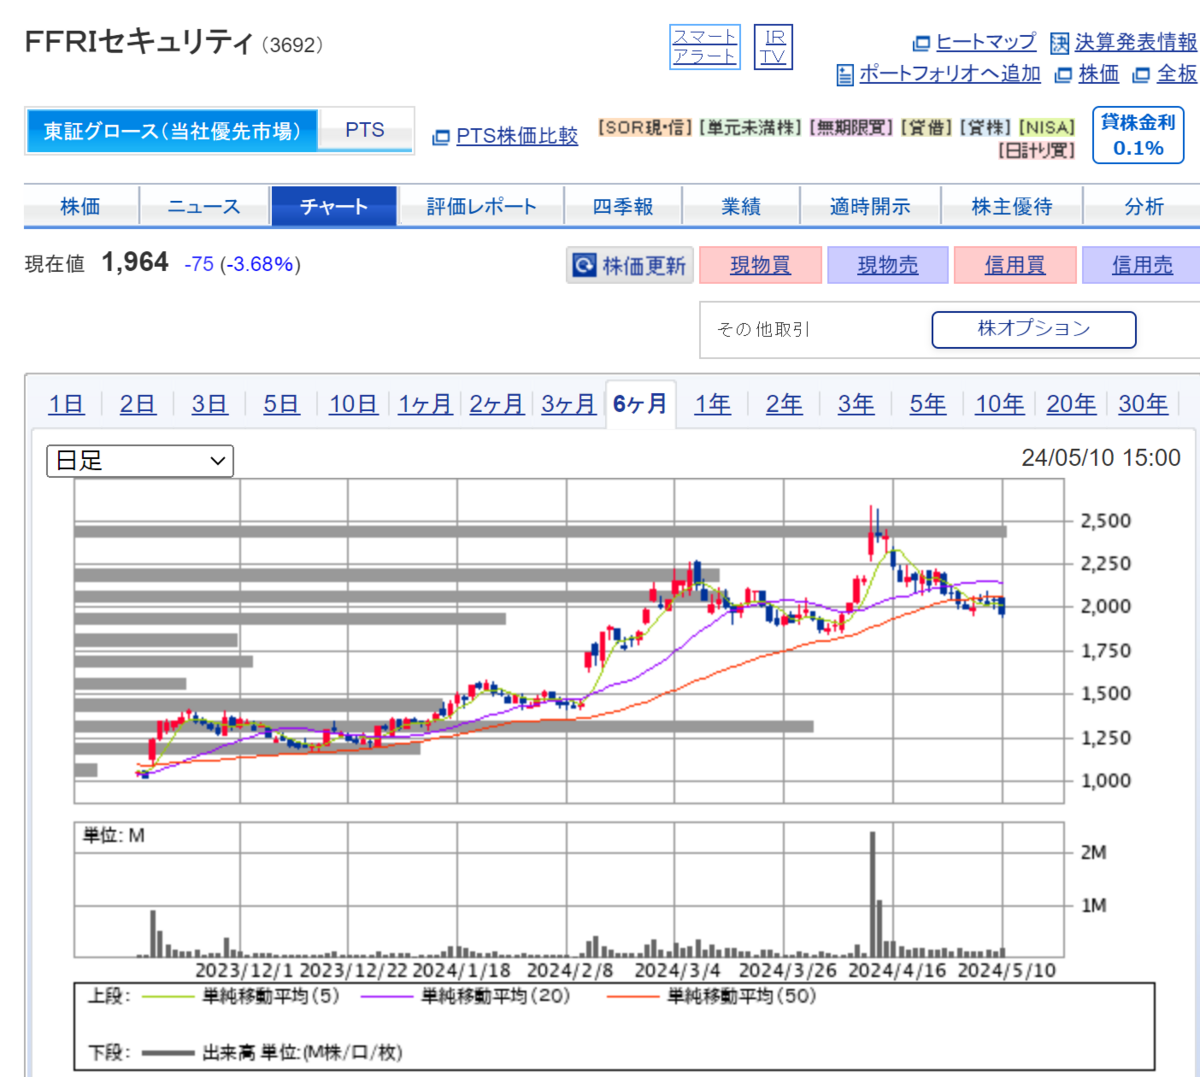Viewport: 1200px width, 1077px height.
Task: Select the 2日 chart period
Action: pos(138,404)
